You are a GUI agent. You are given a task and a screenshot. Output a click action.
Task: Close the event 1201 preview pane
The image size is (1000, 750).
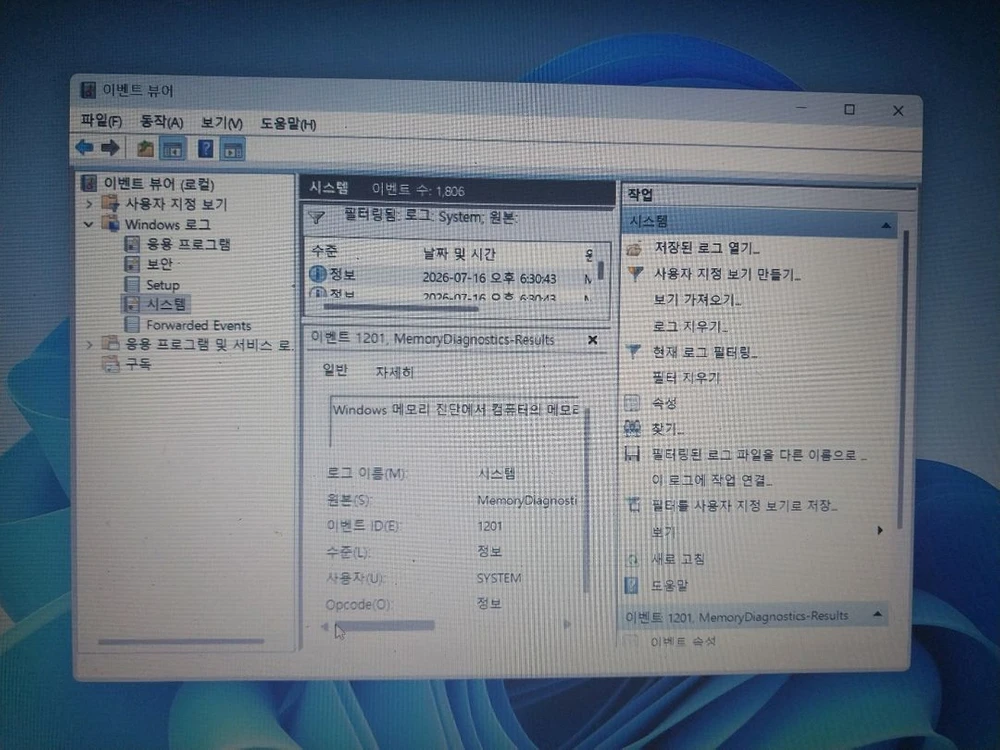pyautogui.click(x=592, y=340)
